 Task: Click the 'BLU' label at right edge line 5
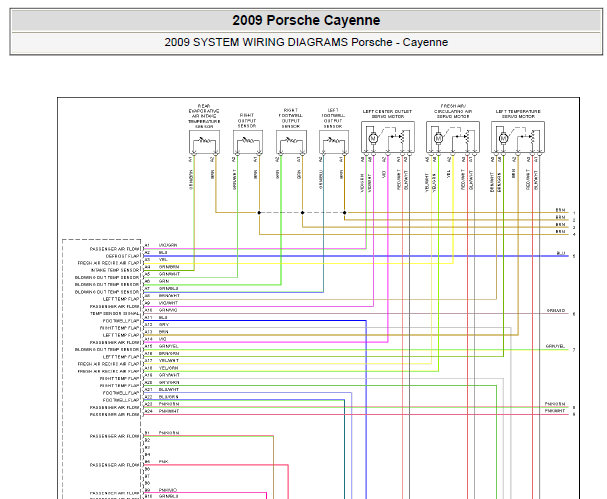click(561, 253)
